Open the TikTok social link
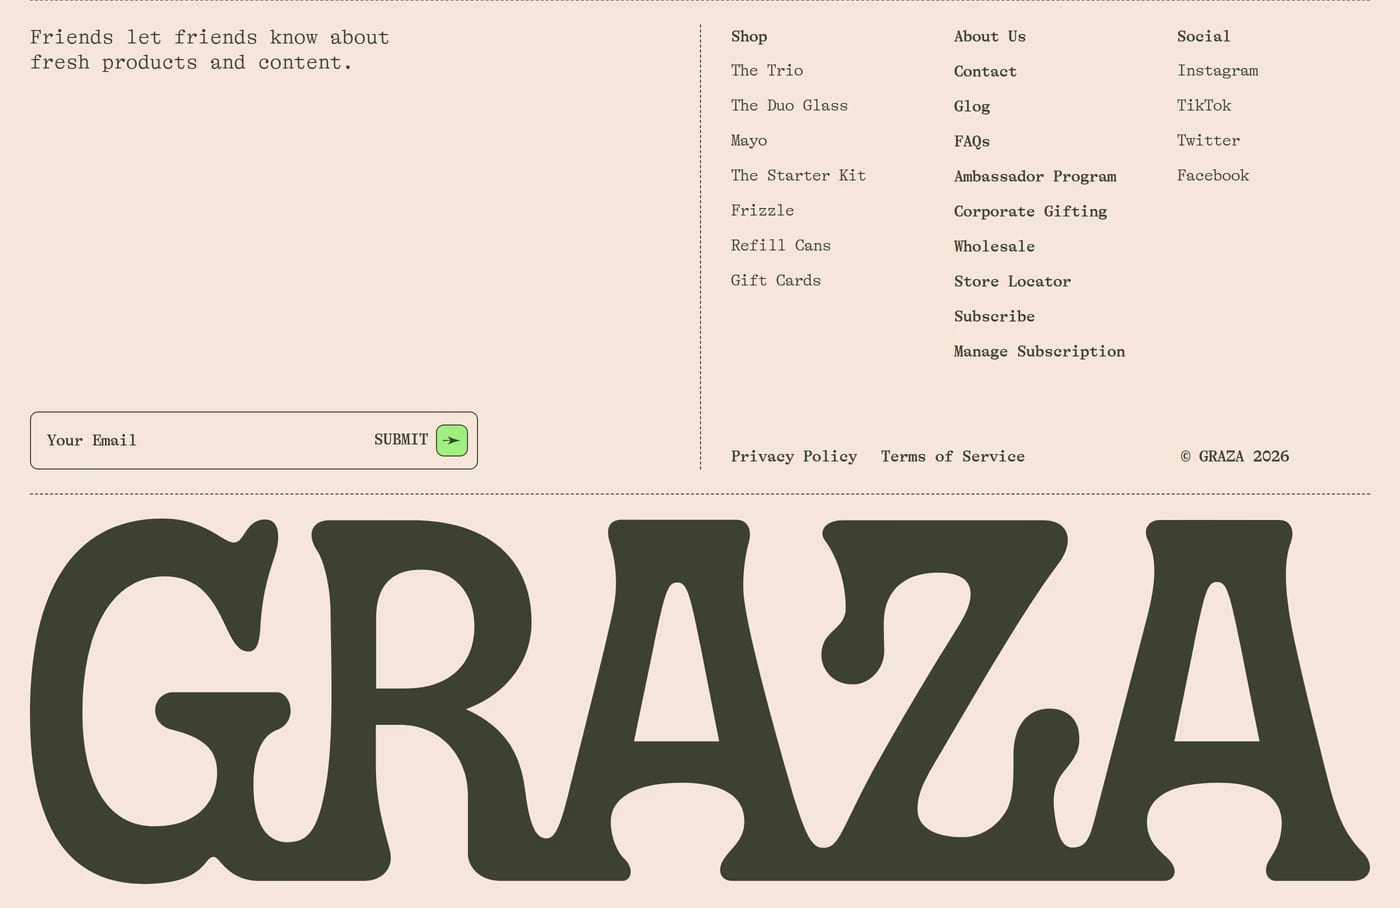 click(x=1204, y=105)
